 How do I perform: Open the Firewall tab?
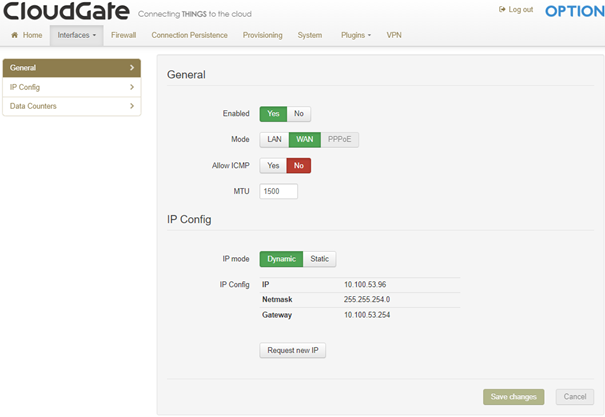click(x=124, y=35)
